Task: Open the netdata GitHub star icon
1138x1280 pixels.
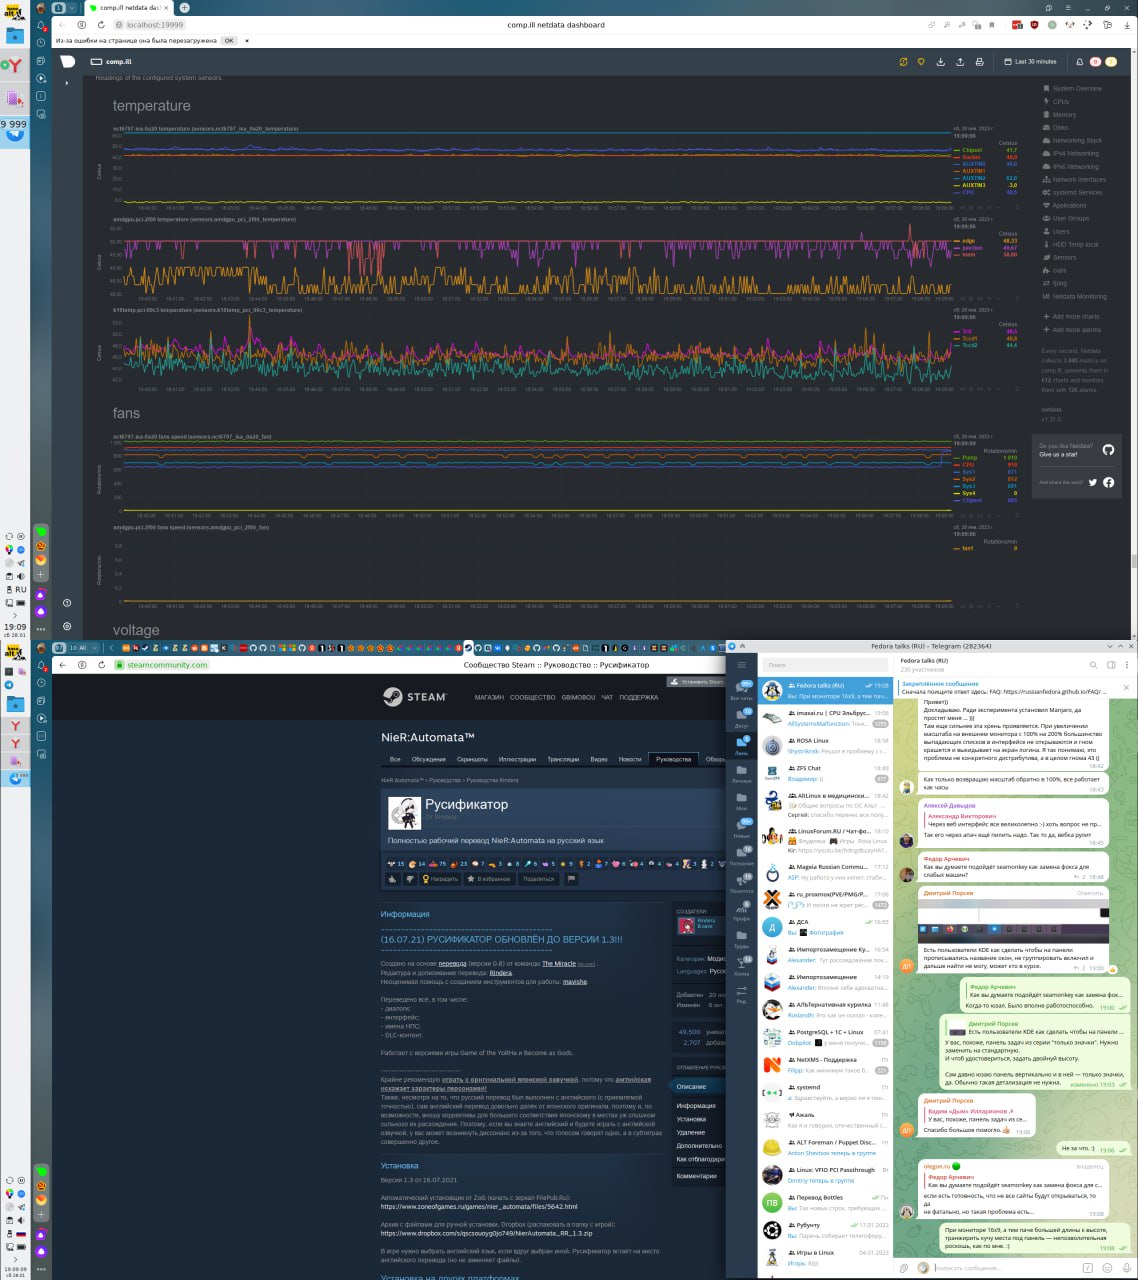Action: pos(1108,450)
